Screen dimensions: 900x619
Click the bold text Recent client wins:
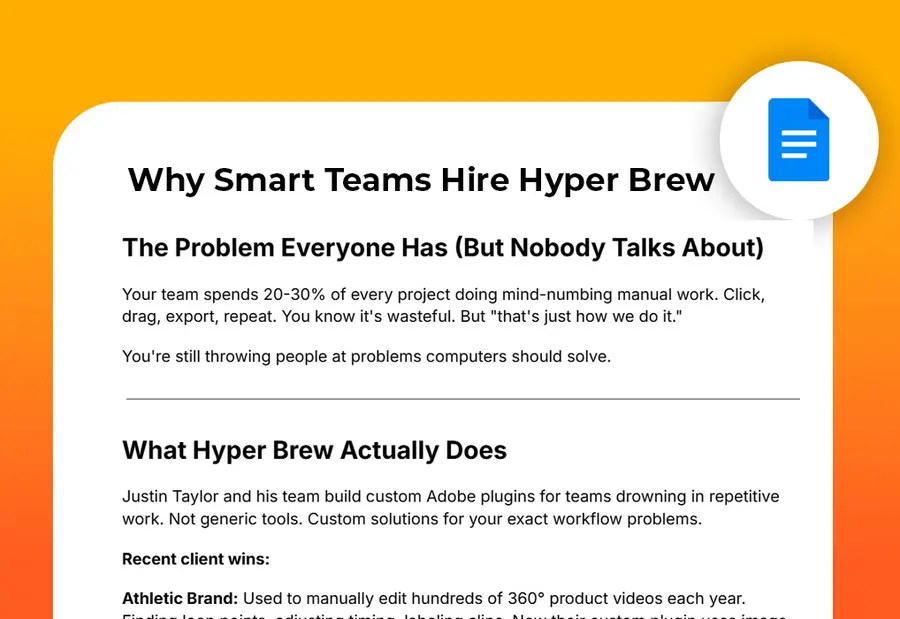click(196, 559)
